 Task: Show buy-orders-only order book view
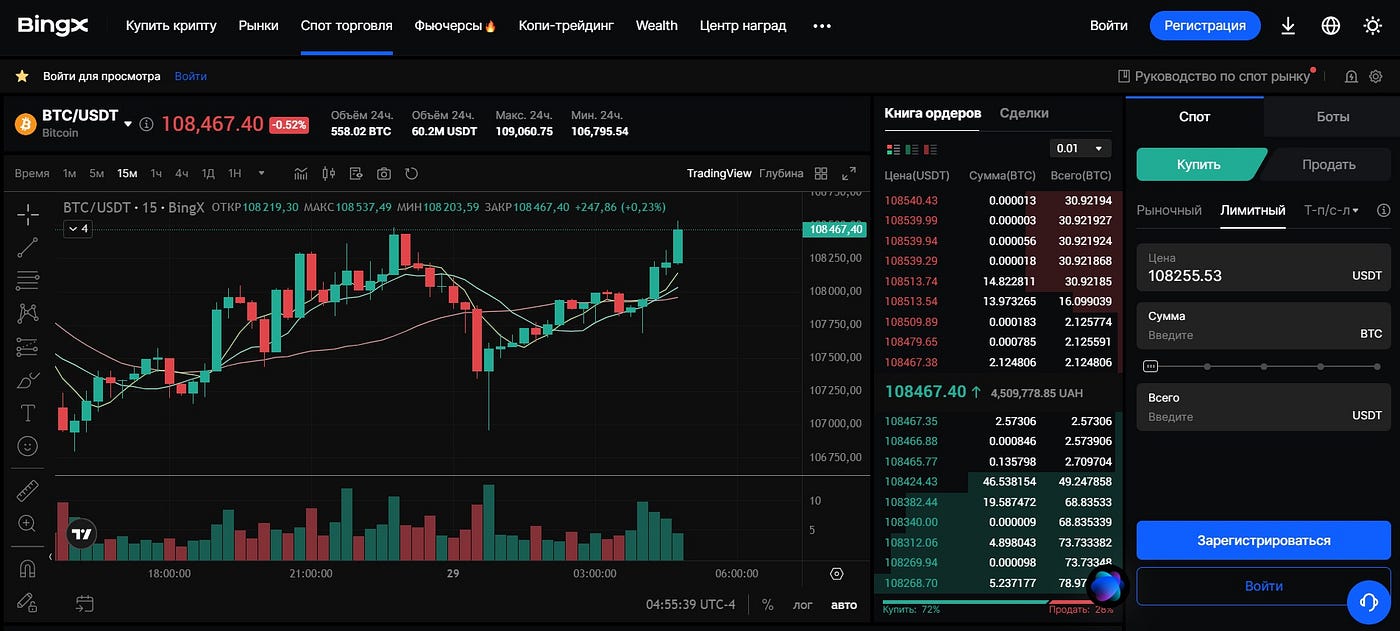coord(912,149)
